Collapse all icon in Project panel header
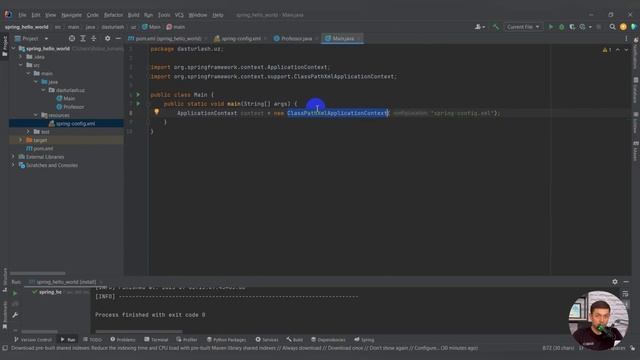 pos(93,38)
